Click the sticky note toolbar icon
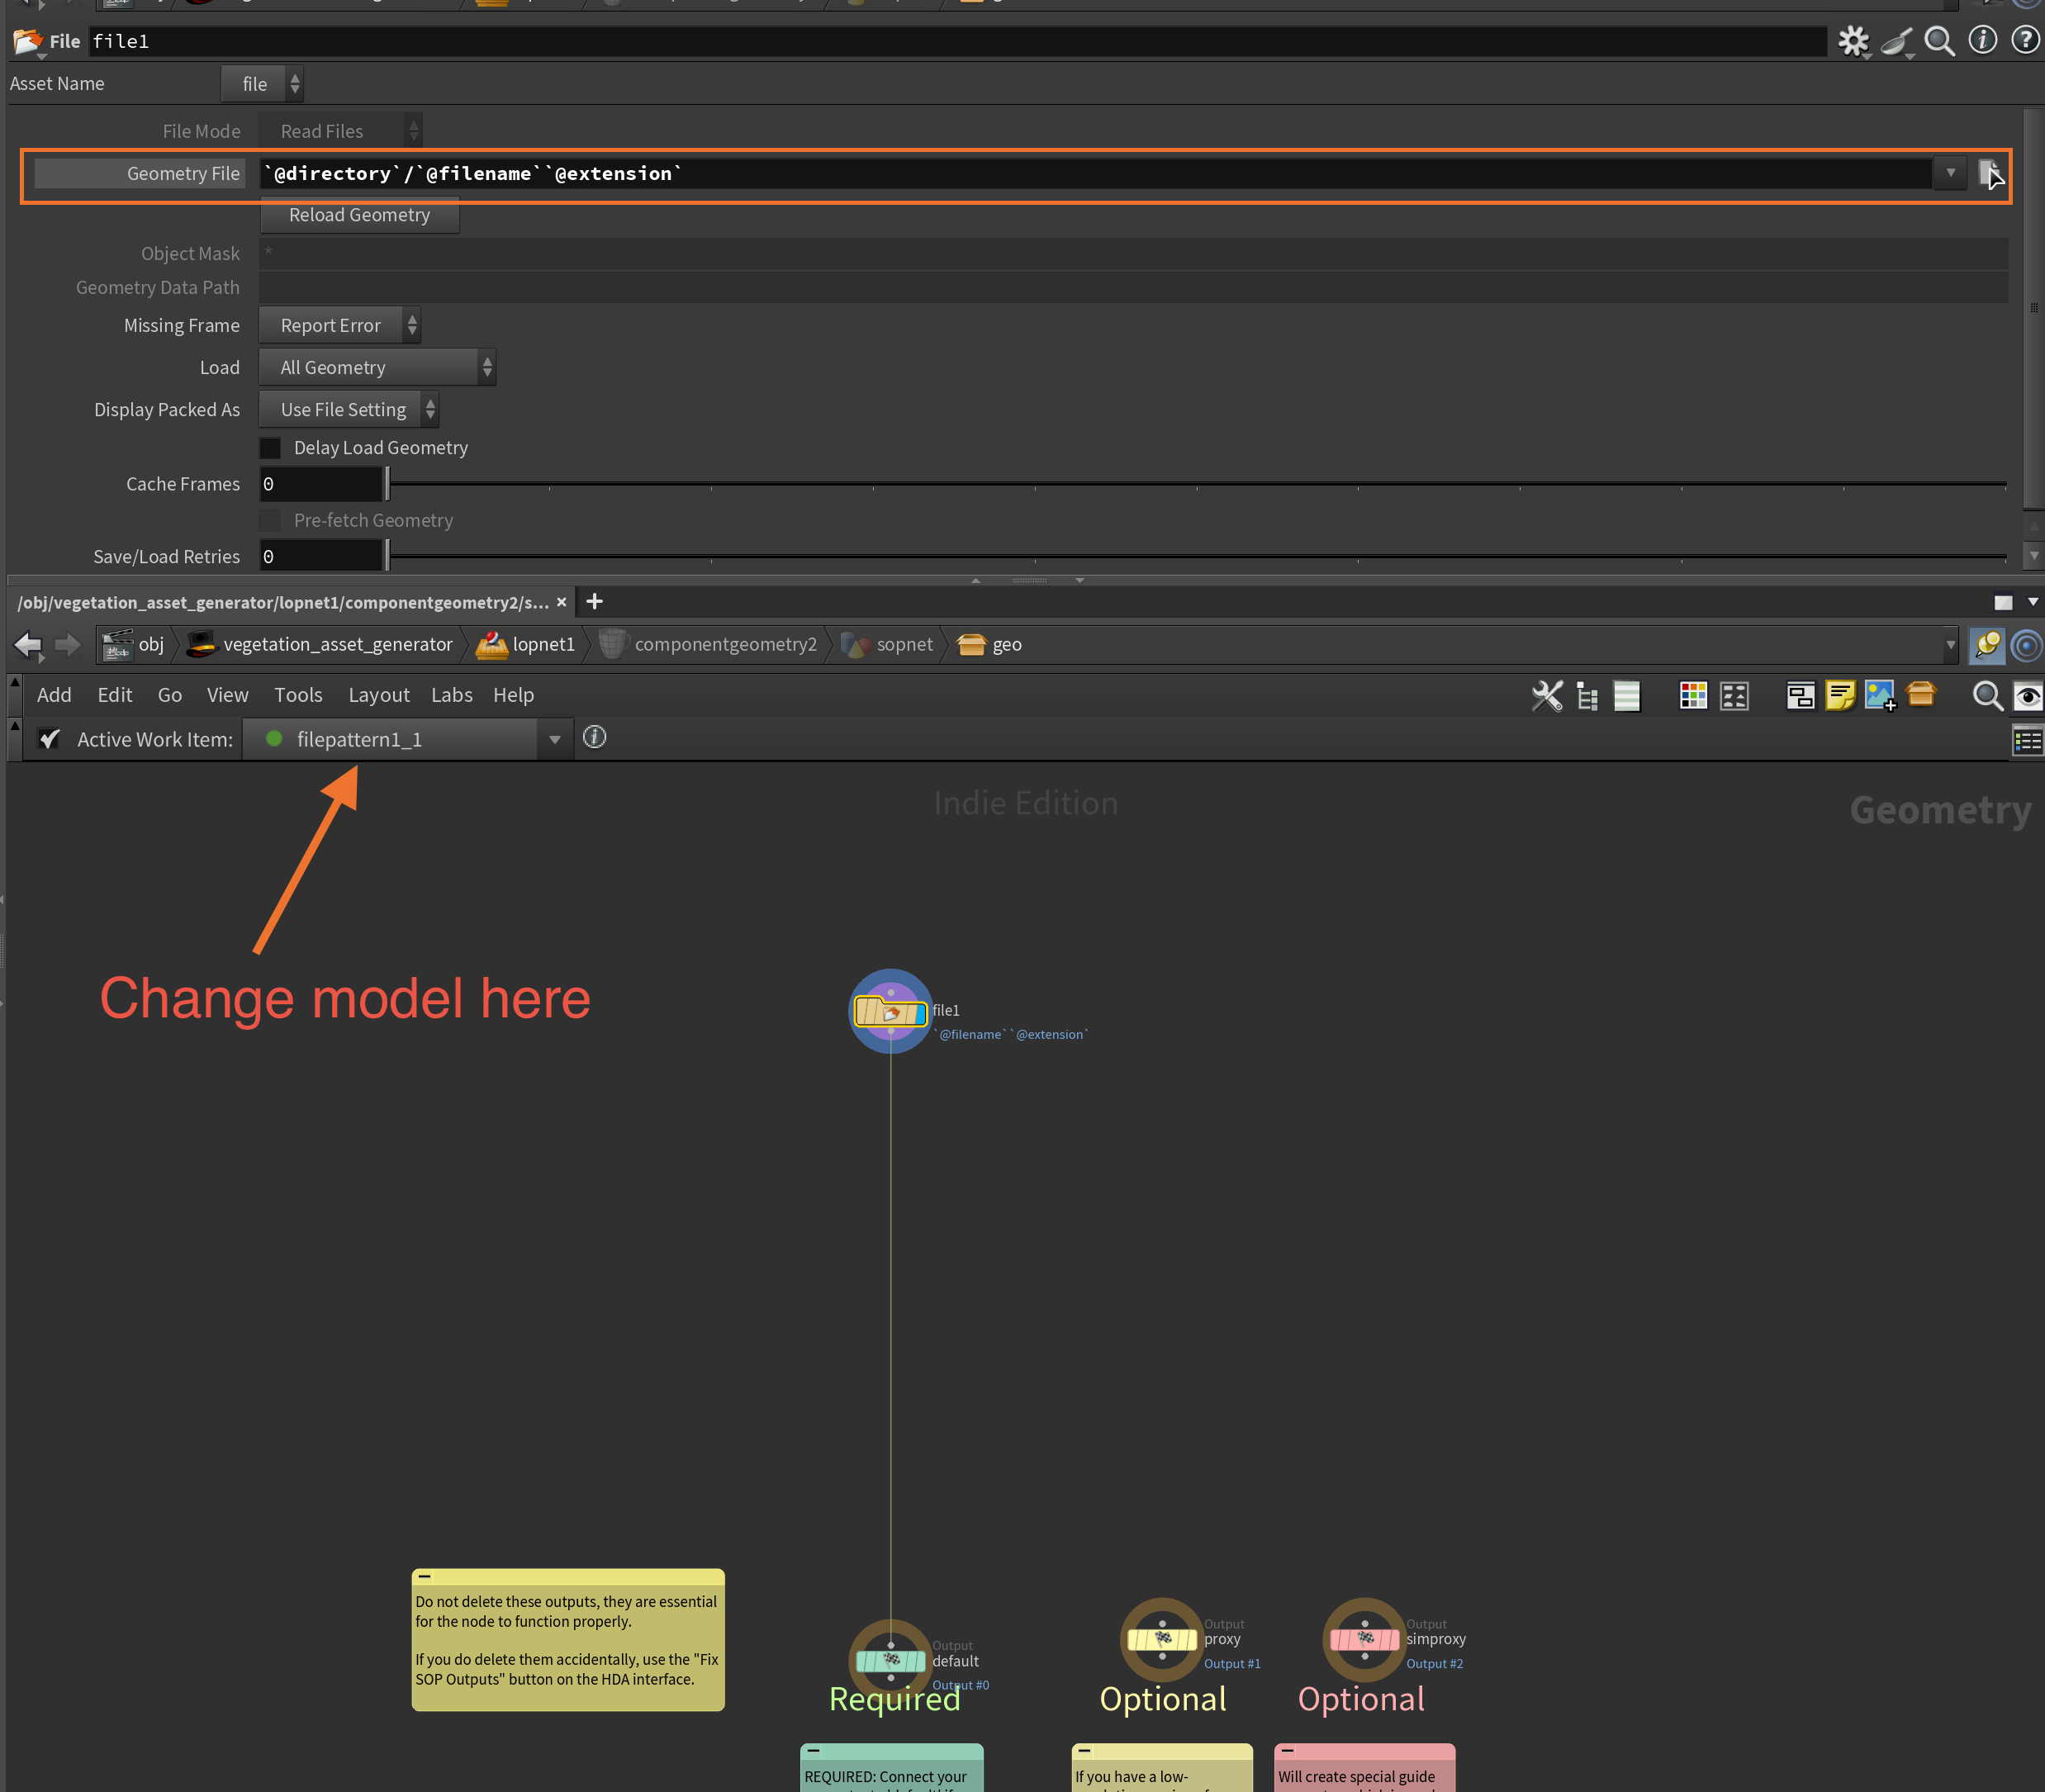 point(1839,695)
